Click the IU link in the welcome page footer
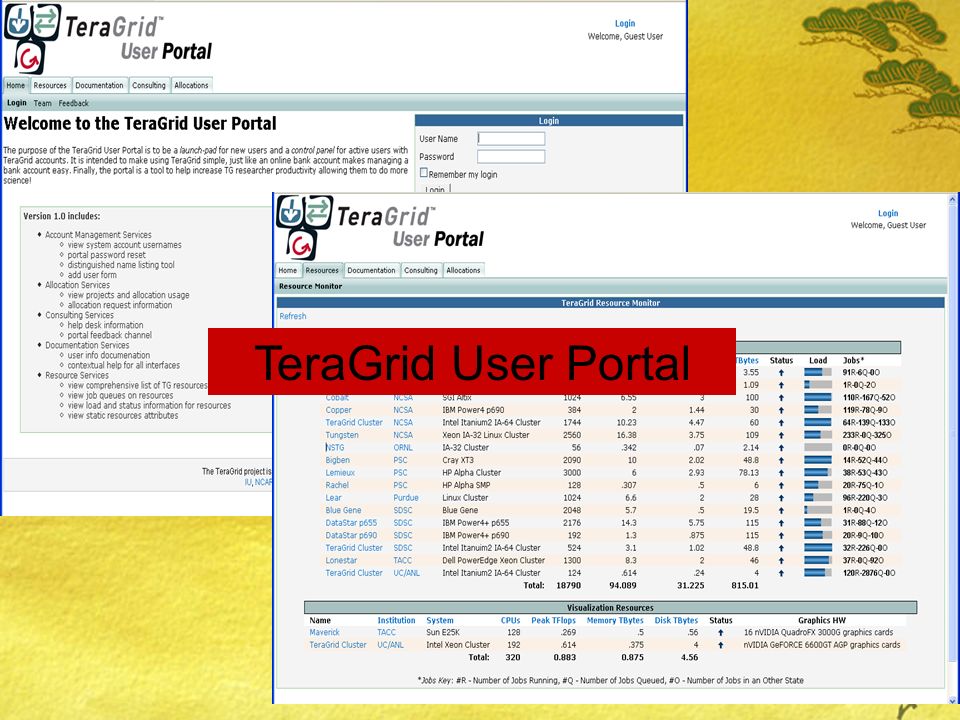 [x=248, y=482]
